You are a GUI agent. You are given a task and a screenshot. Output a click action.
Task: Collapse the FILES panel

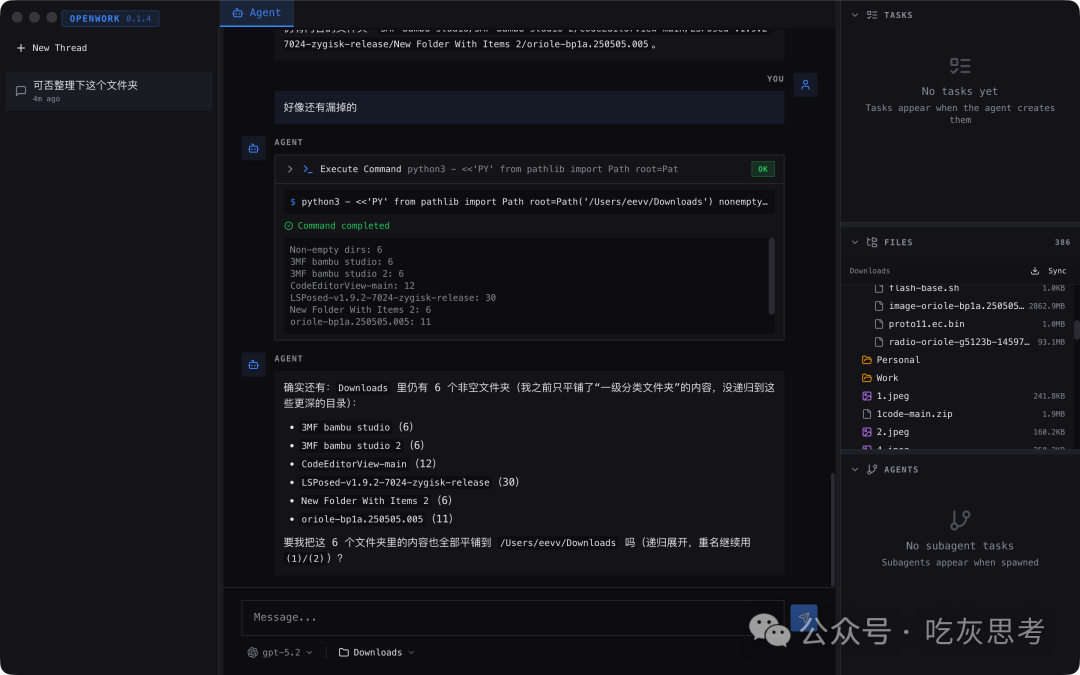[855, 242]
